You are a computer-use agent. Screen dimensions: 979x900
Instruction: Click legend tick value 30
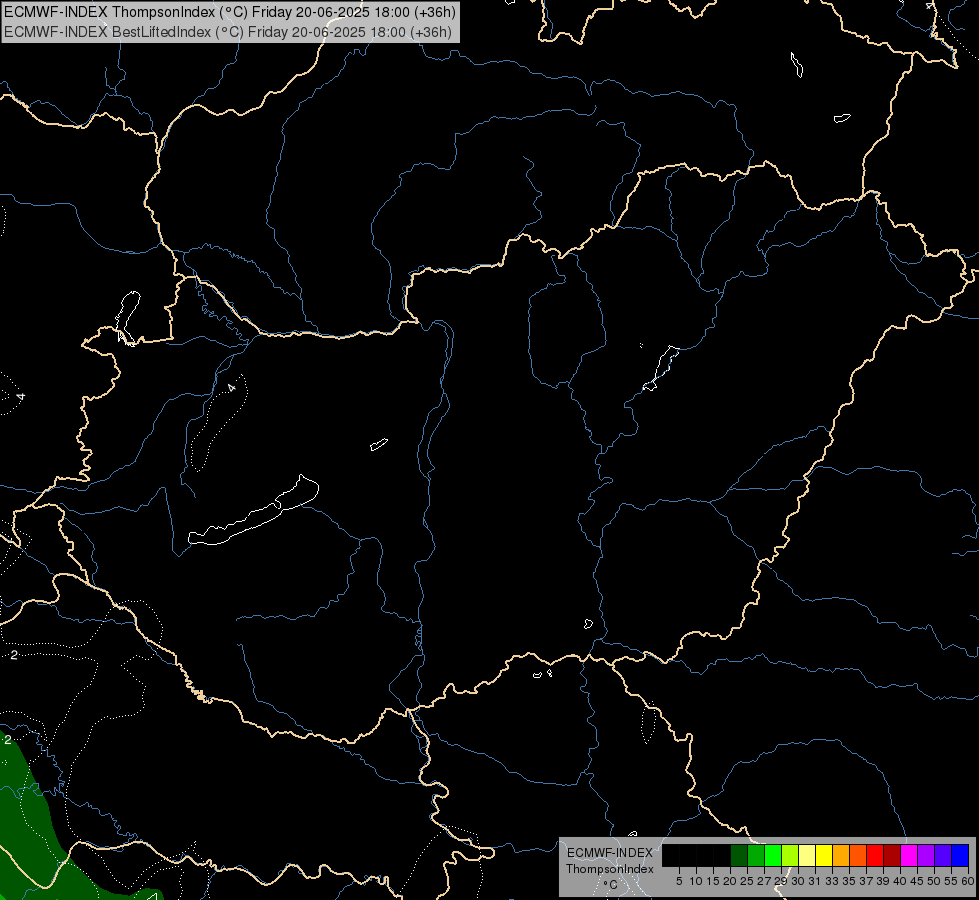[798, 881]
